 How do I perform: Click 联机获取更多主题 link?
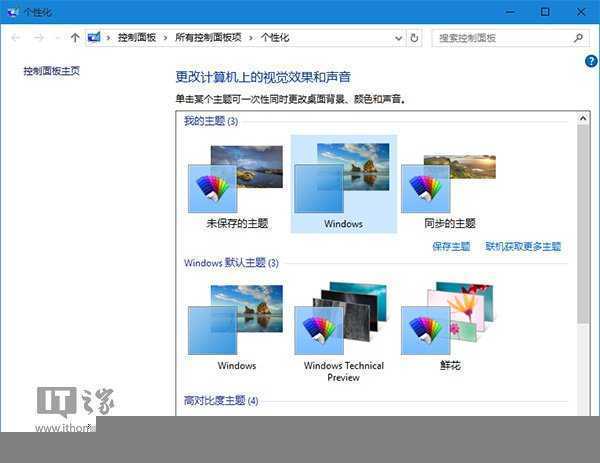click(523, 246)
